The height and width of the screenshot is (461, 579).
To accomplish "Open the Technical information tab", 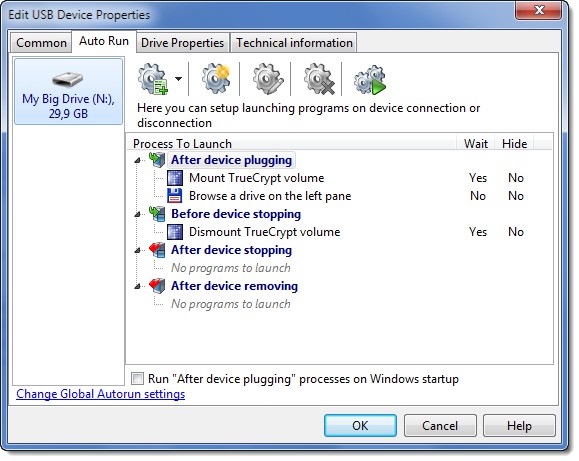I will tap(294, 43).
